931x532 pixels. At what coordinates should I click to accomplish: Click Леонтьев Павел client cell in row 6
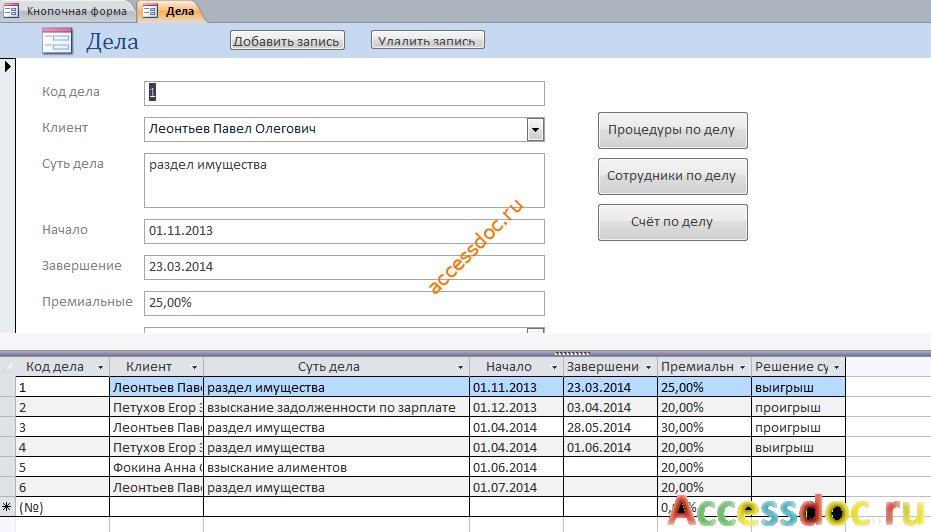[157, 487]
